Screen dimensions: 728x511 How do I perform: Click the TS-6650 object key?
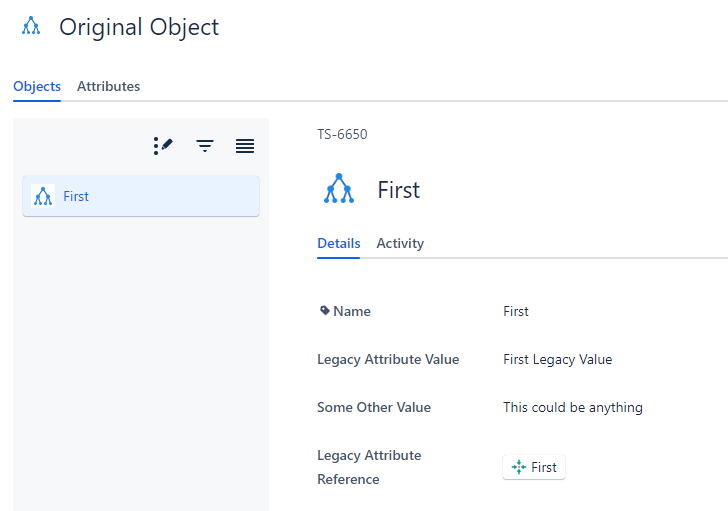click(x=342, y=134)
